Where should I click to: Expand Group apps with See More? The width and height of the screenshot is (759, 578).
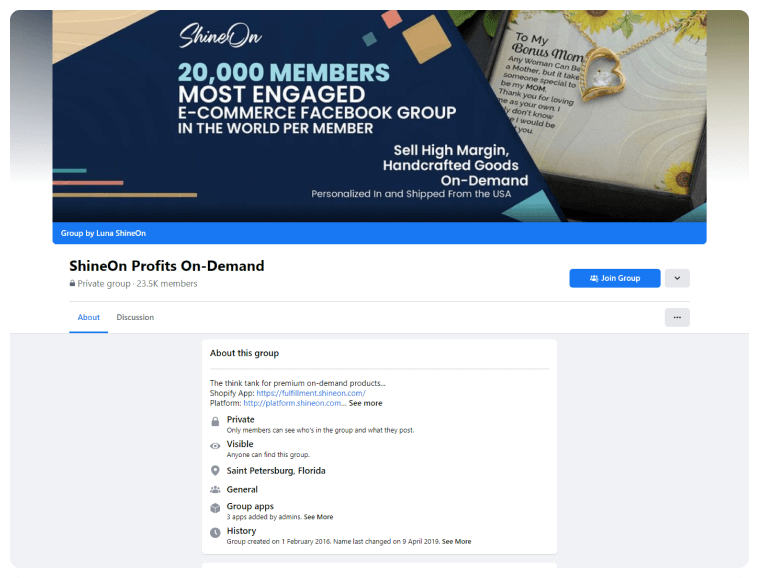coord(318,517)
